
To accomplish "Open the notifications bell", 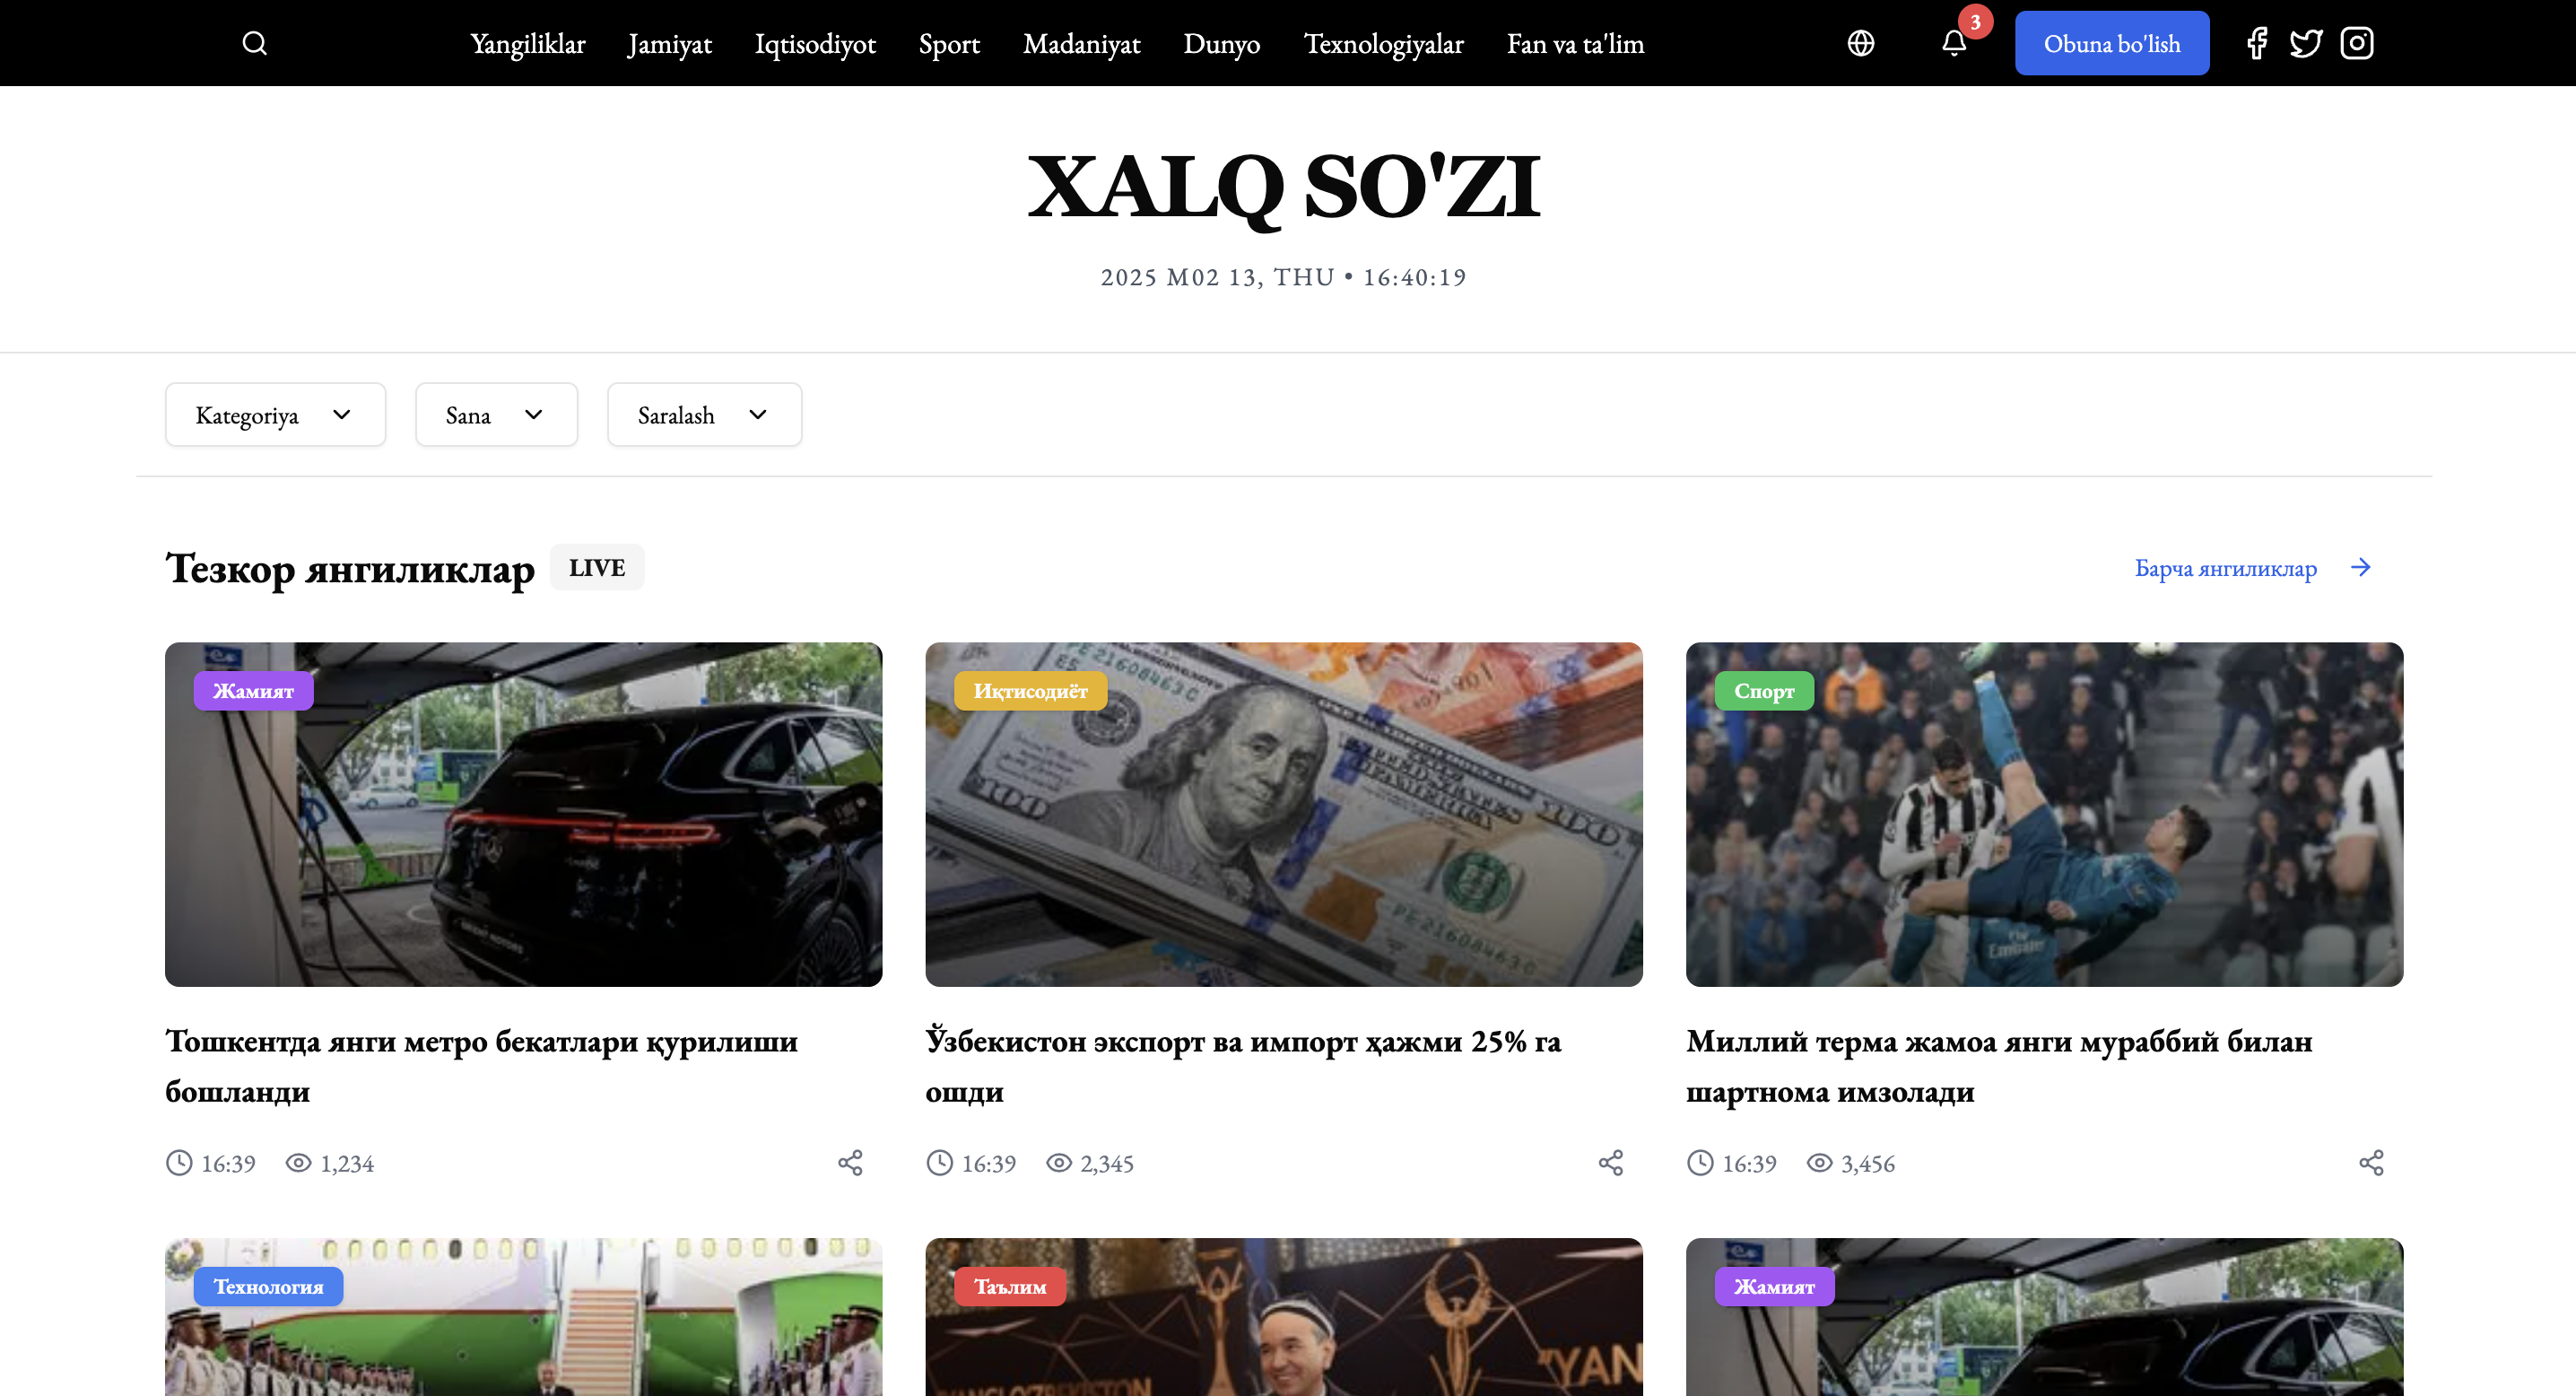I will (x=1953, y=43).
